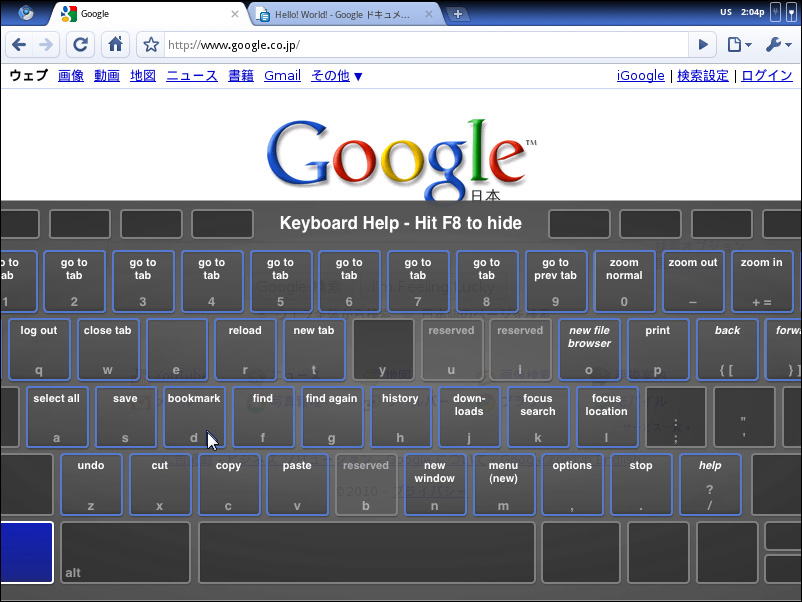Image resolution: width=802 pixels, height=602 pixels.
Task: Go to the home page icon
Action: coord(116,45)
